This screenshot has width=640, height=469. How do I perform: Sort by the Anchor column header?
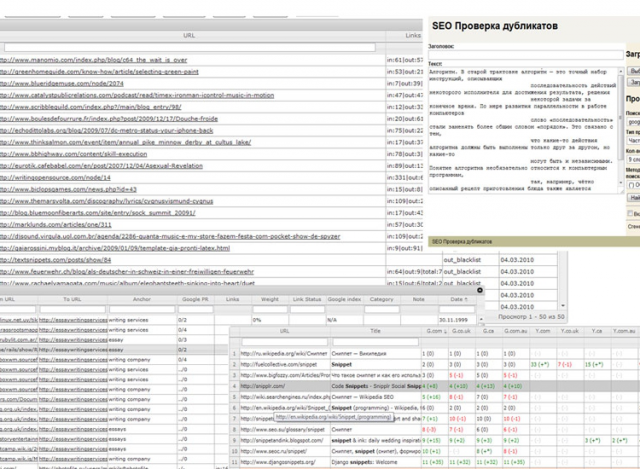click(x=142, y=299)
